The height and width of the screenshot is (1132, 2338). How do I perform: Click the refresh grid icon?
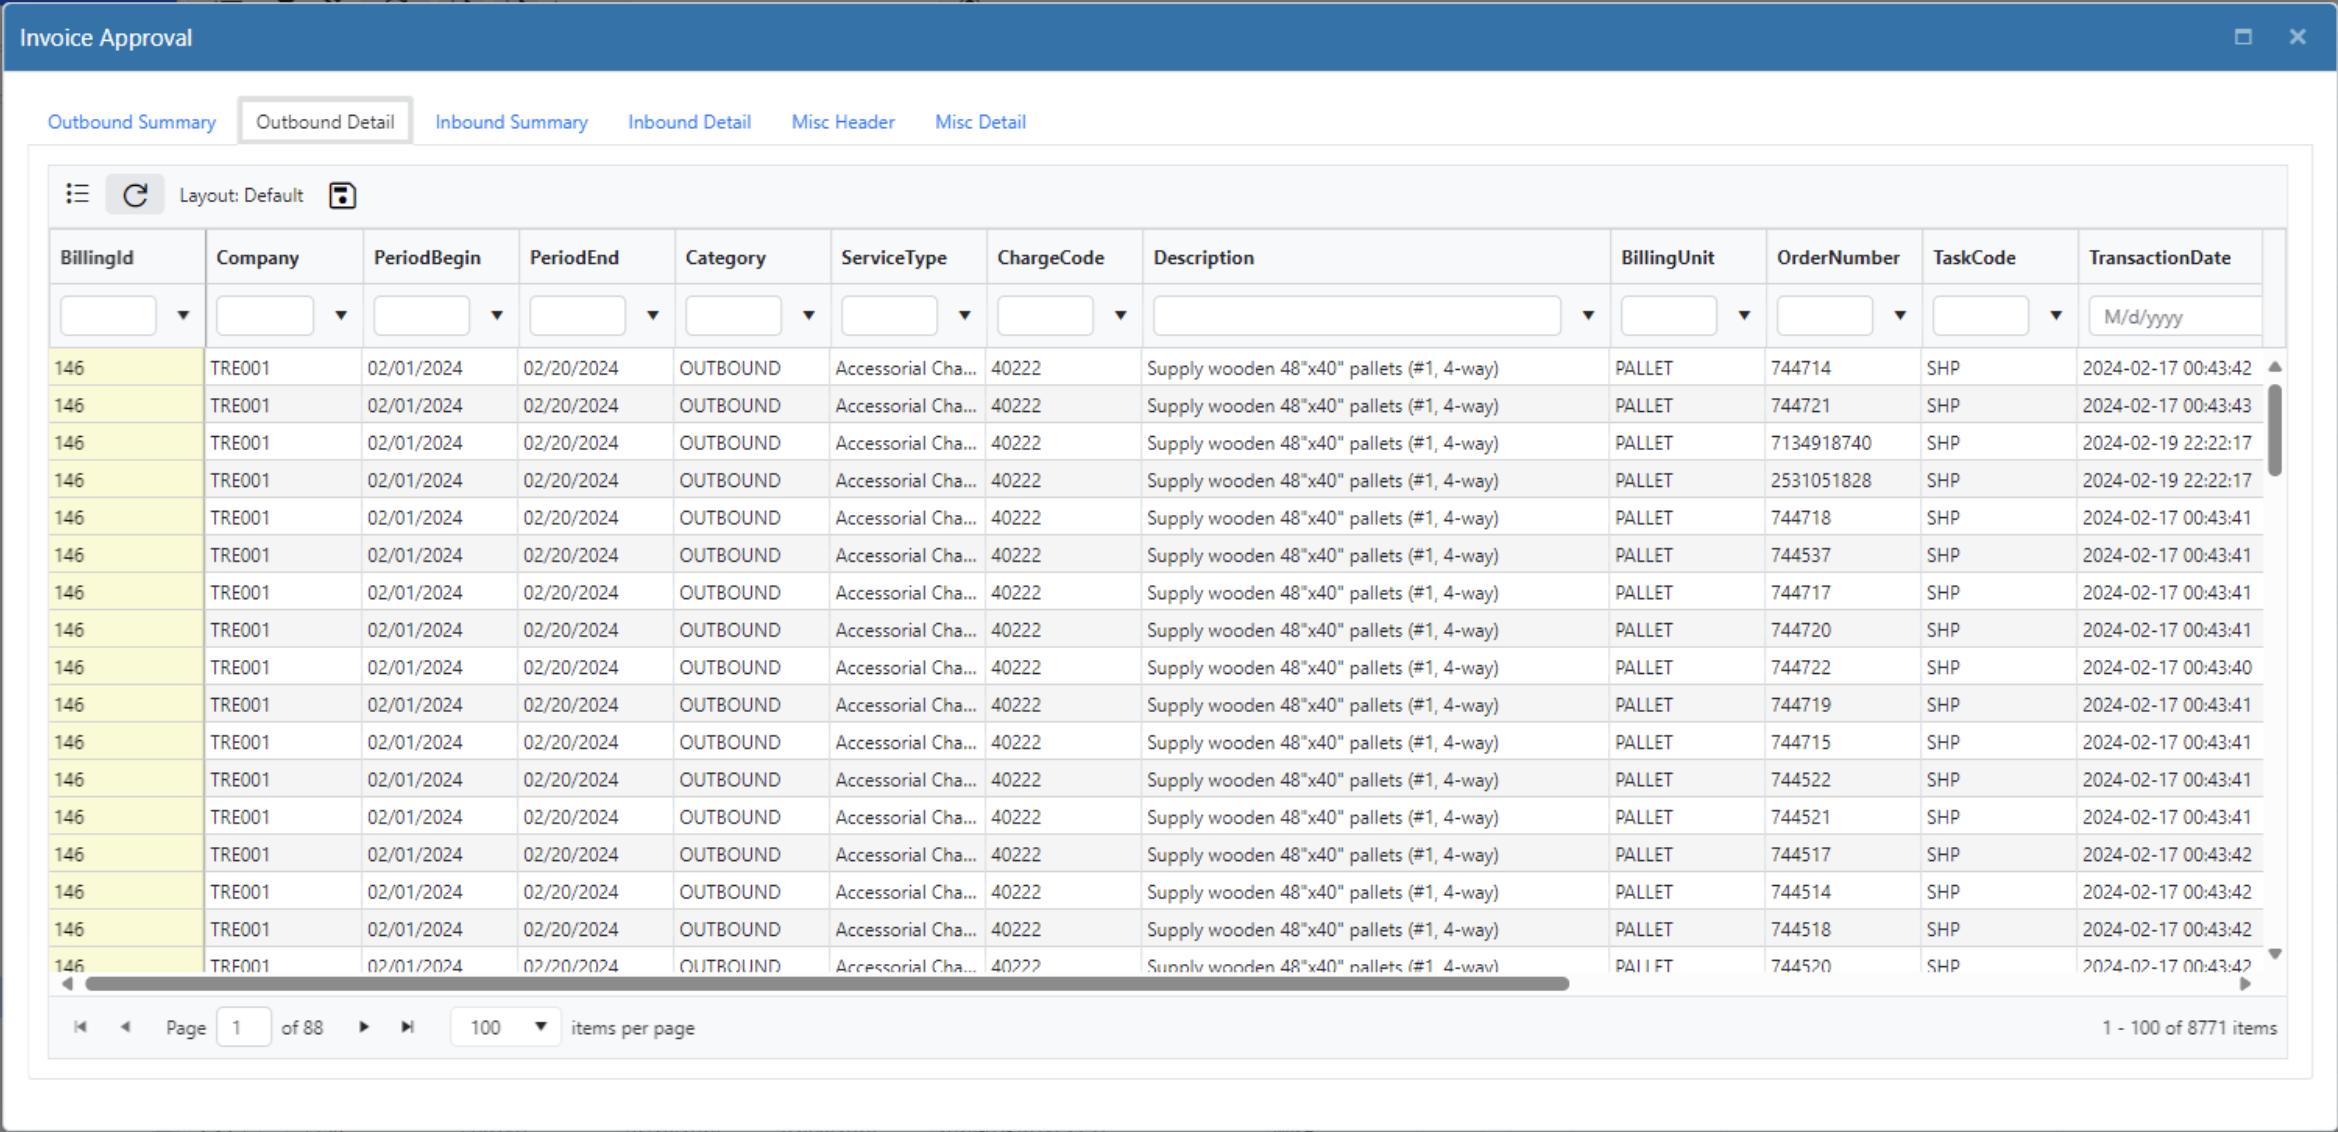[135, 194]
